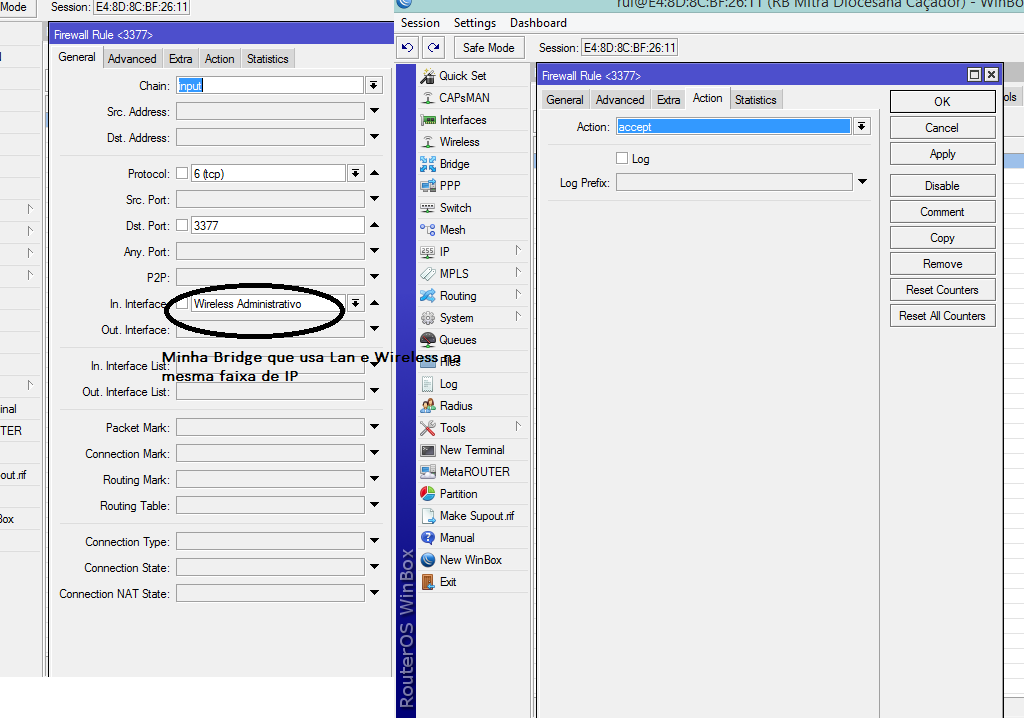This screenshot has height=728, width=1024.
Task: Open the In. Interface dropdown list
Action: click(355, 304)
